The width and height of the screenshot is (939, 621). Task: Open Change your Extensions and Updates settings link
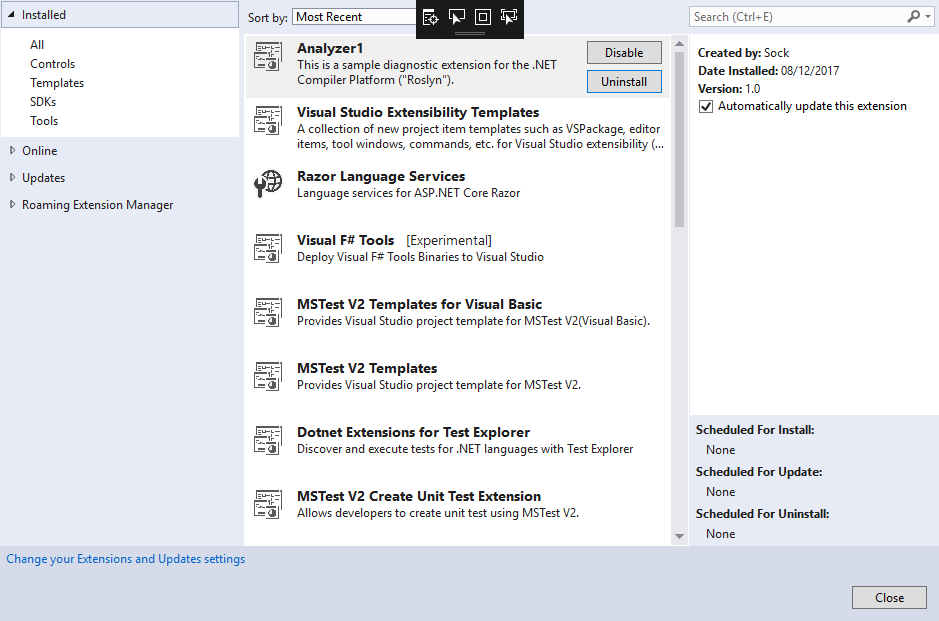coord(126,559)
